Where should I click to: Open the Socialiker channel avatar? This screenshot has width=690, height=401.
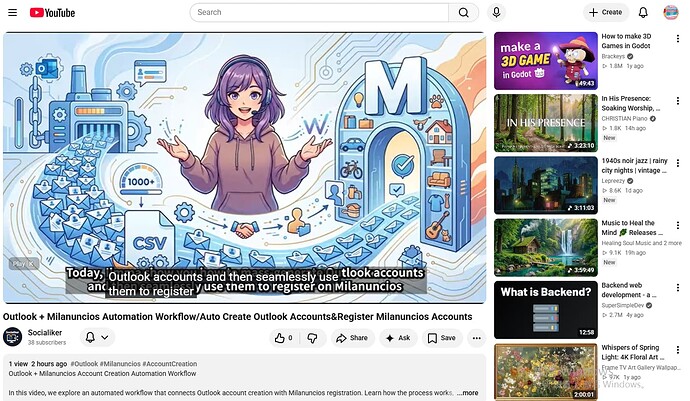click(12, 337)
